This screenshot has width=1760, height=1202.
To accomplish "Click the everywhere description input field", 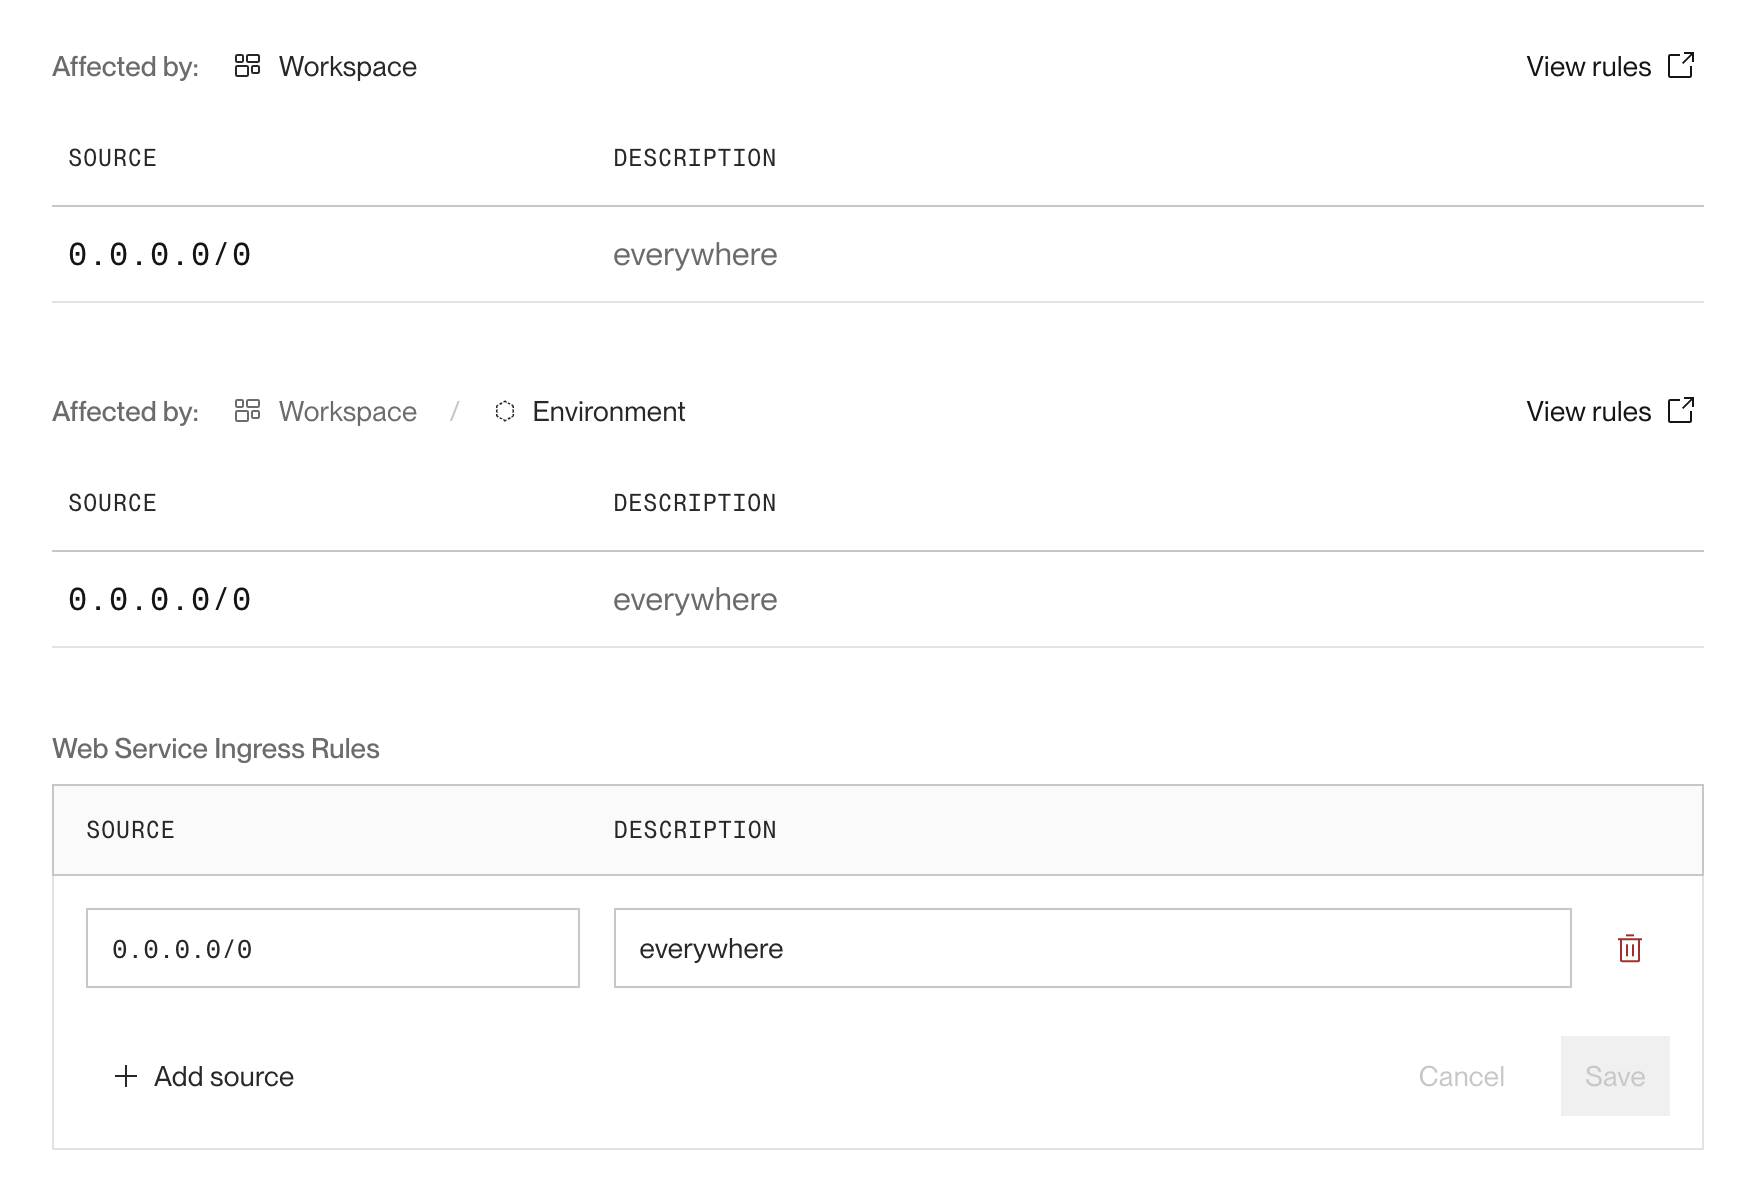I will pos(1092,948).
